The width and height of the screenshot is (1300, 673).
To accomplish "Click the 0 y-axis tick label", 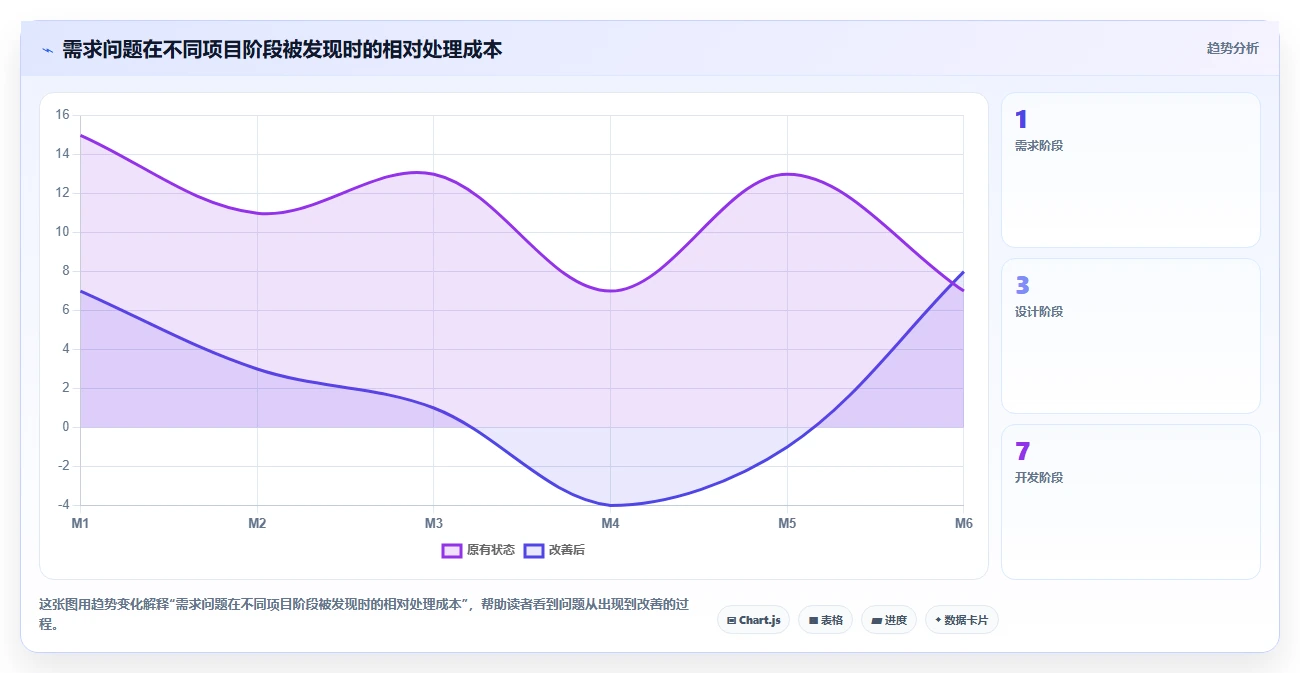I will click(66, 427).
